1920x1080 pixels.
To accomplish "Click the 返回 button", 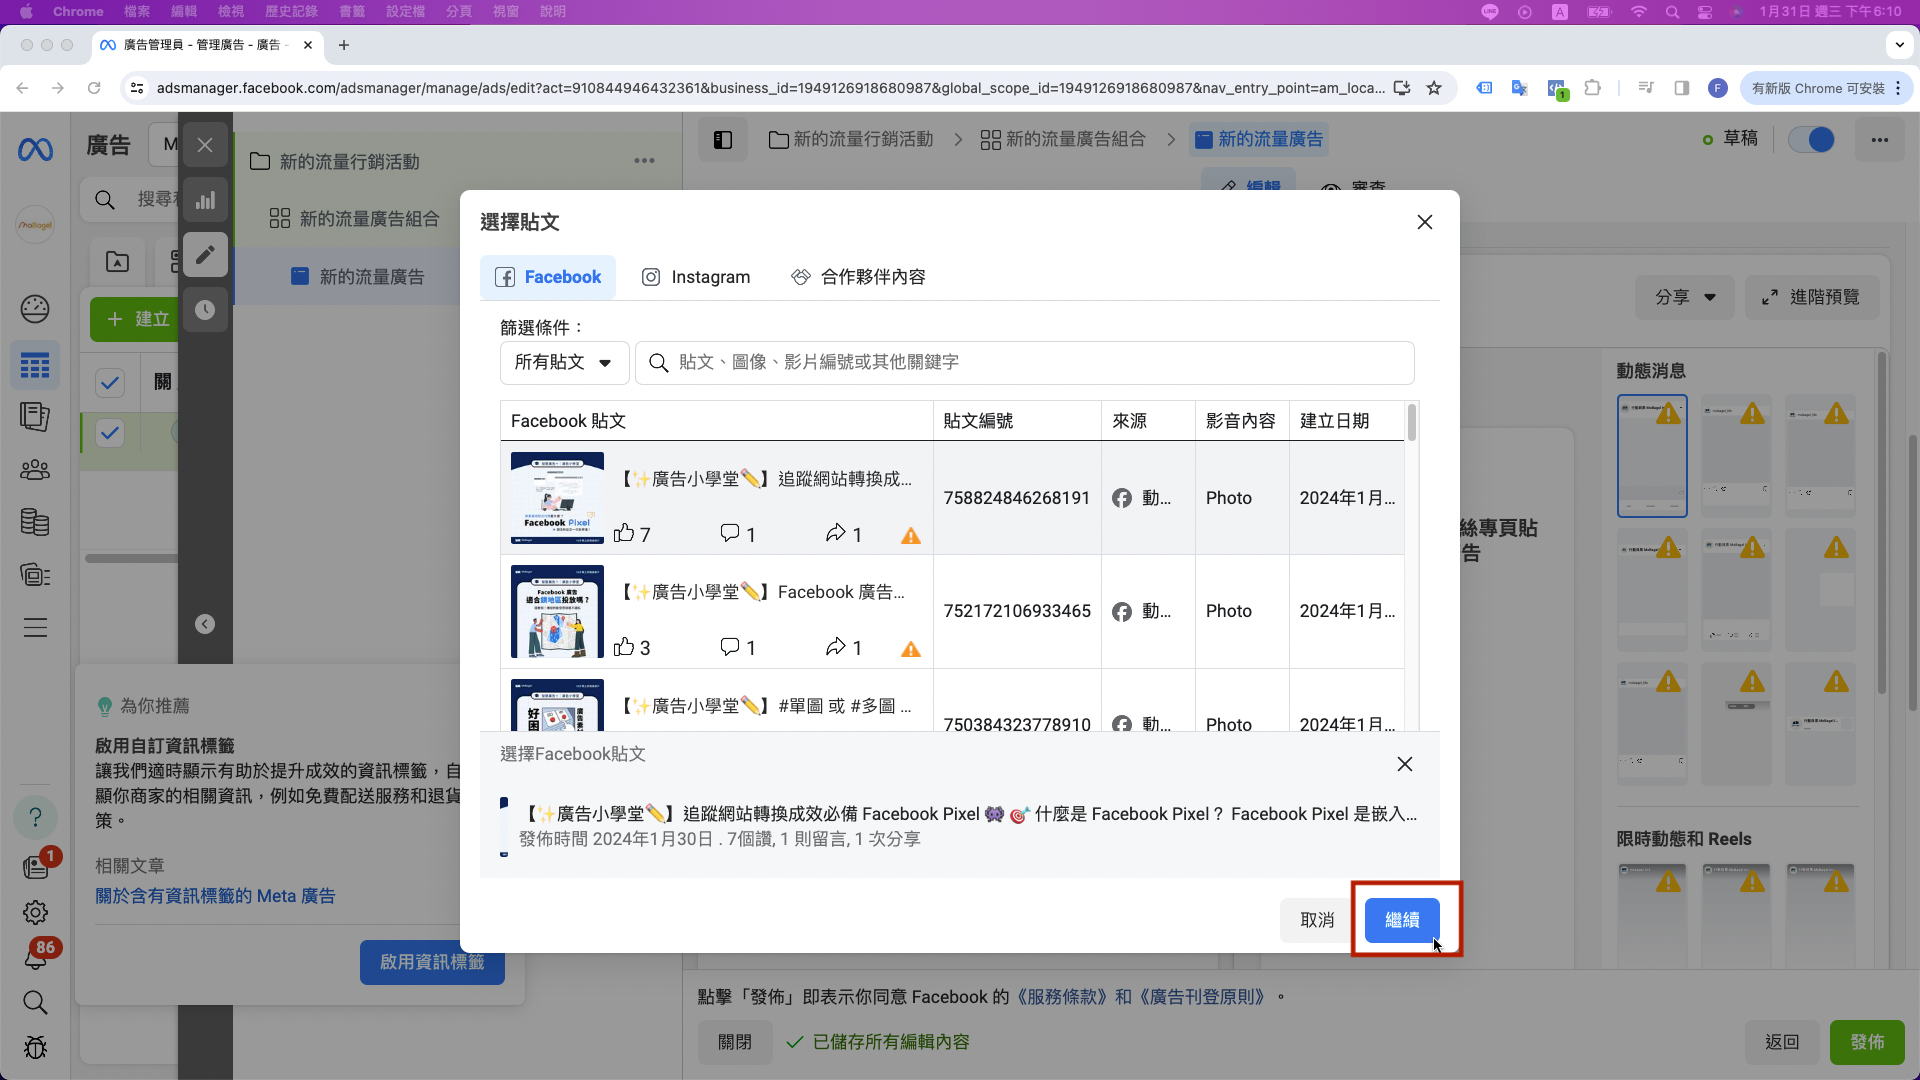I will pos(1782,1042).
